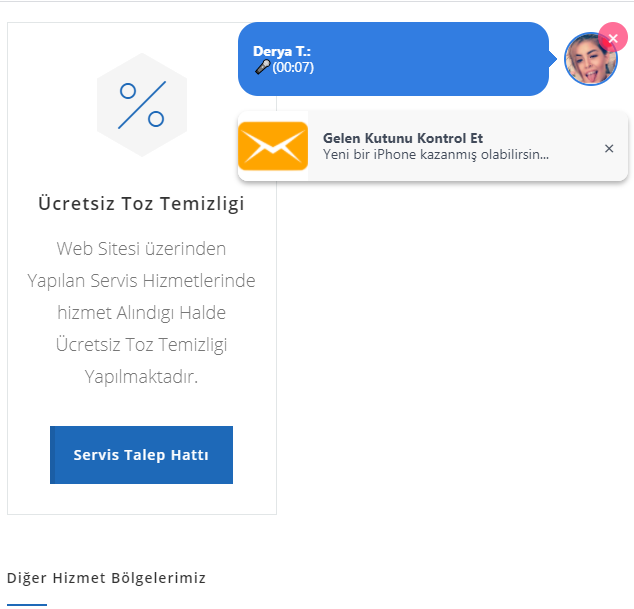This screenshot has height=609, width=634.
Task: Click the 'Yapılan Servis Hizmetlerinde' text line
Action: click(x=141, y=281)
